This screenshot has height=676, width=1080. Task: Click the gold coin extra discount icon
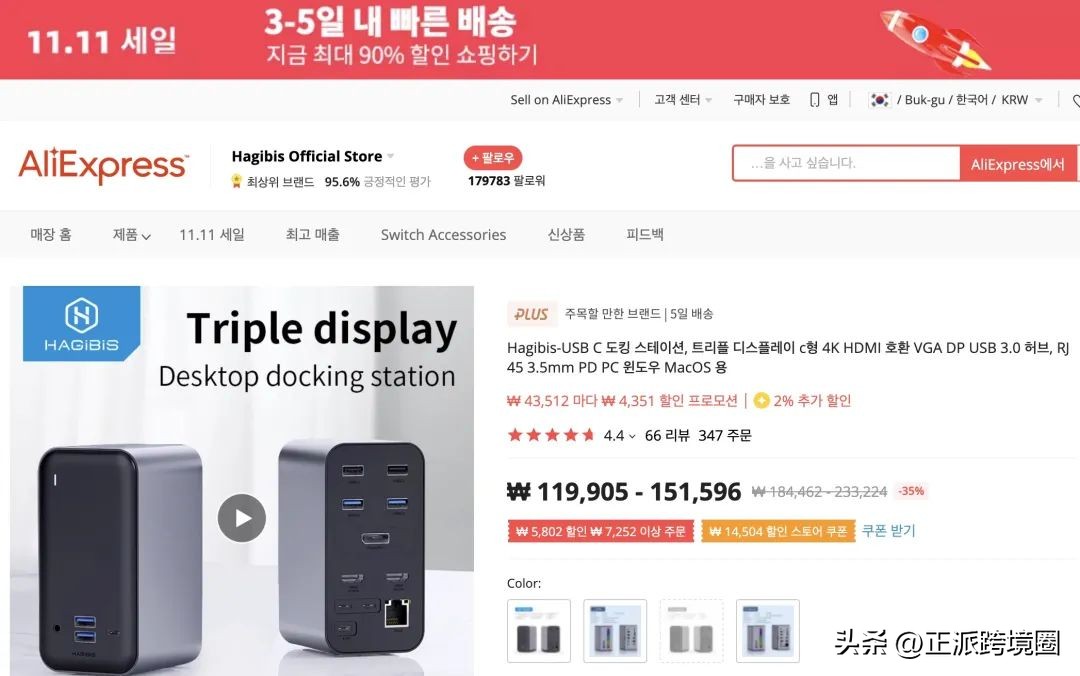coord(761,400)
